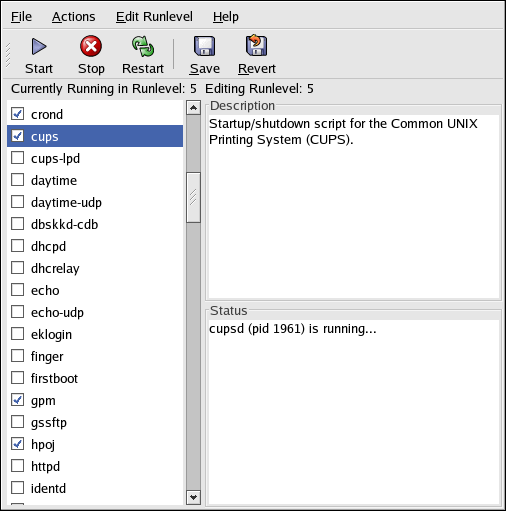Open the Actions menu
The width and height of the screenshot is (506, 511).
(x=74, y=17)
